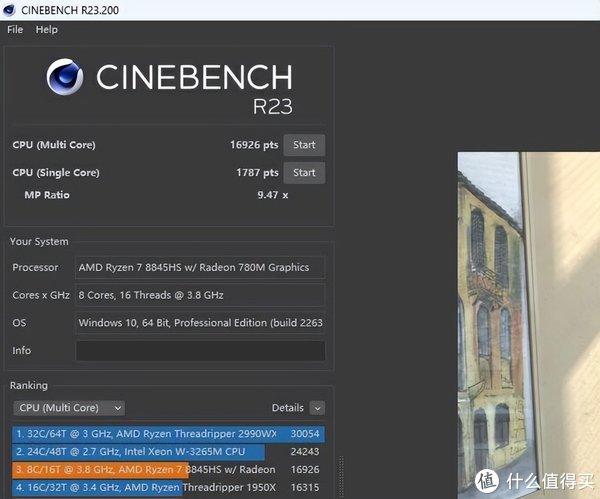Viewport: 600px width, 499px height.
Task: Click the Info input field
Action: click(x=200, y=351)
